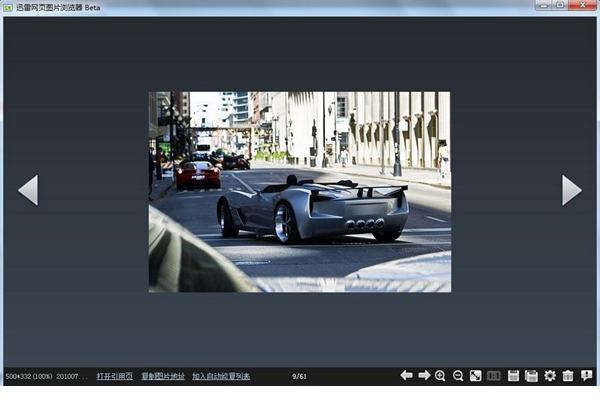Delete the image using the trash icon

click(568, 376)
